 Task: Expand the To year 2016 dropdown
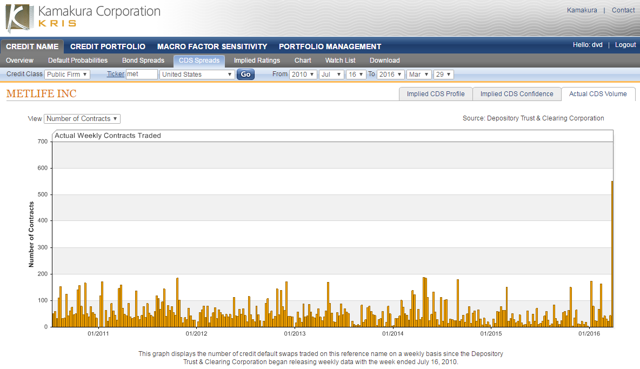(x=391, y=74)
